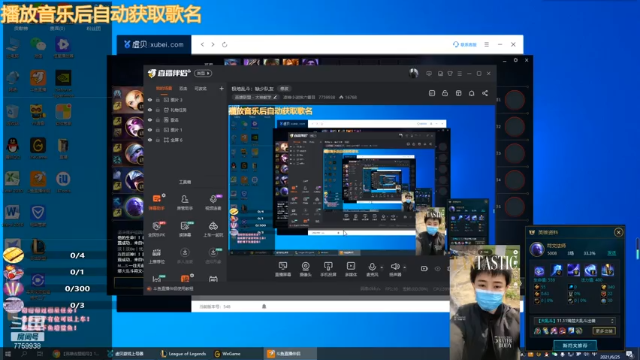Mute the speaker icon
The width and height of the screenshot is (640, 360).
[395, 267]
